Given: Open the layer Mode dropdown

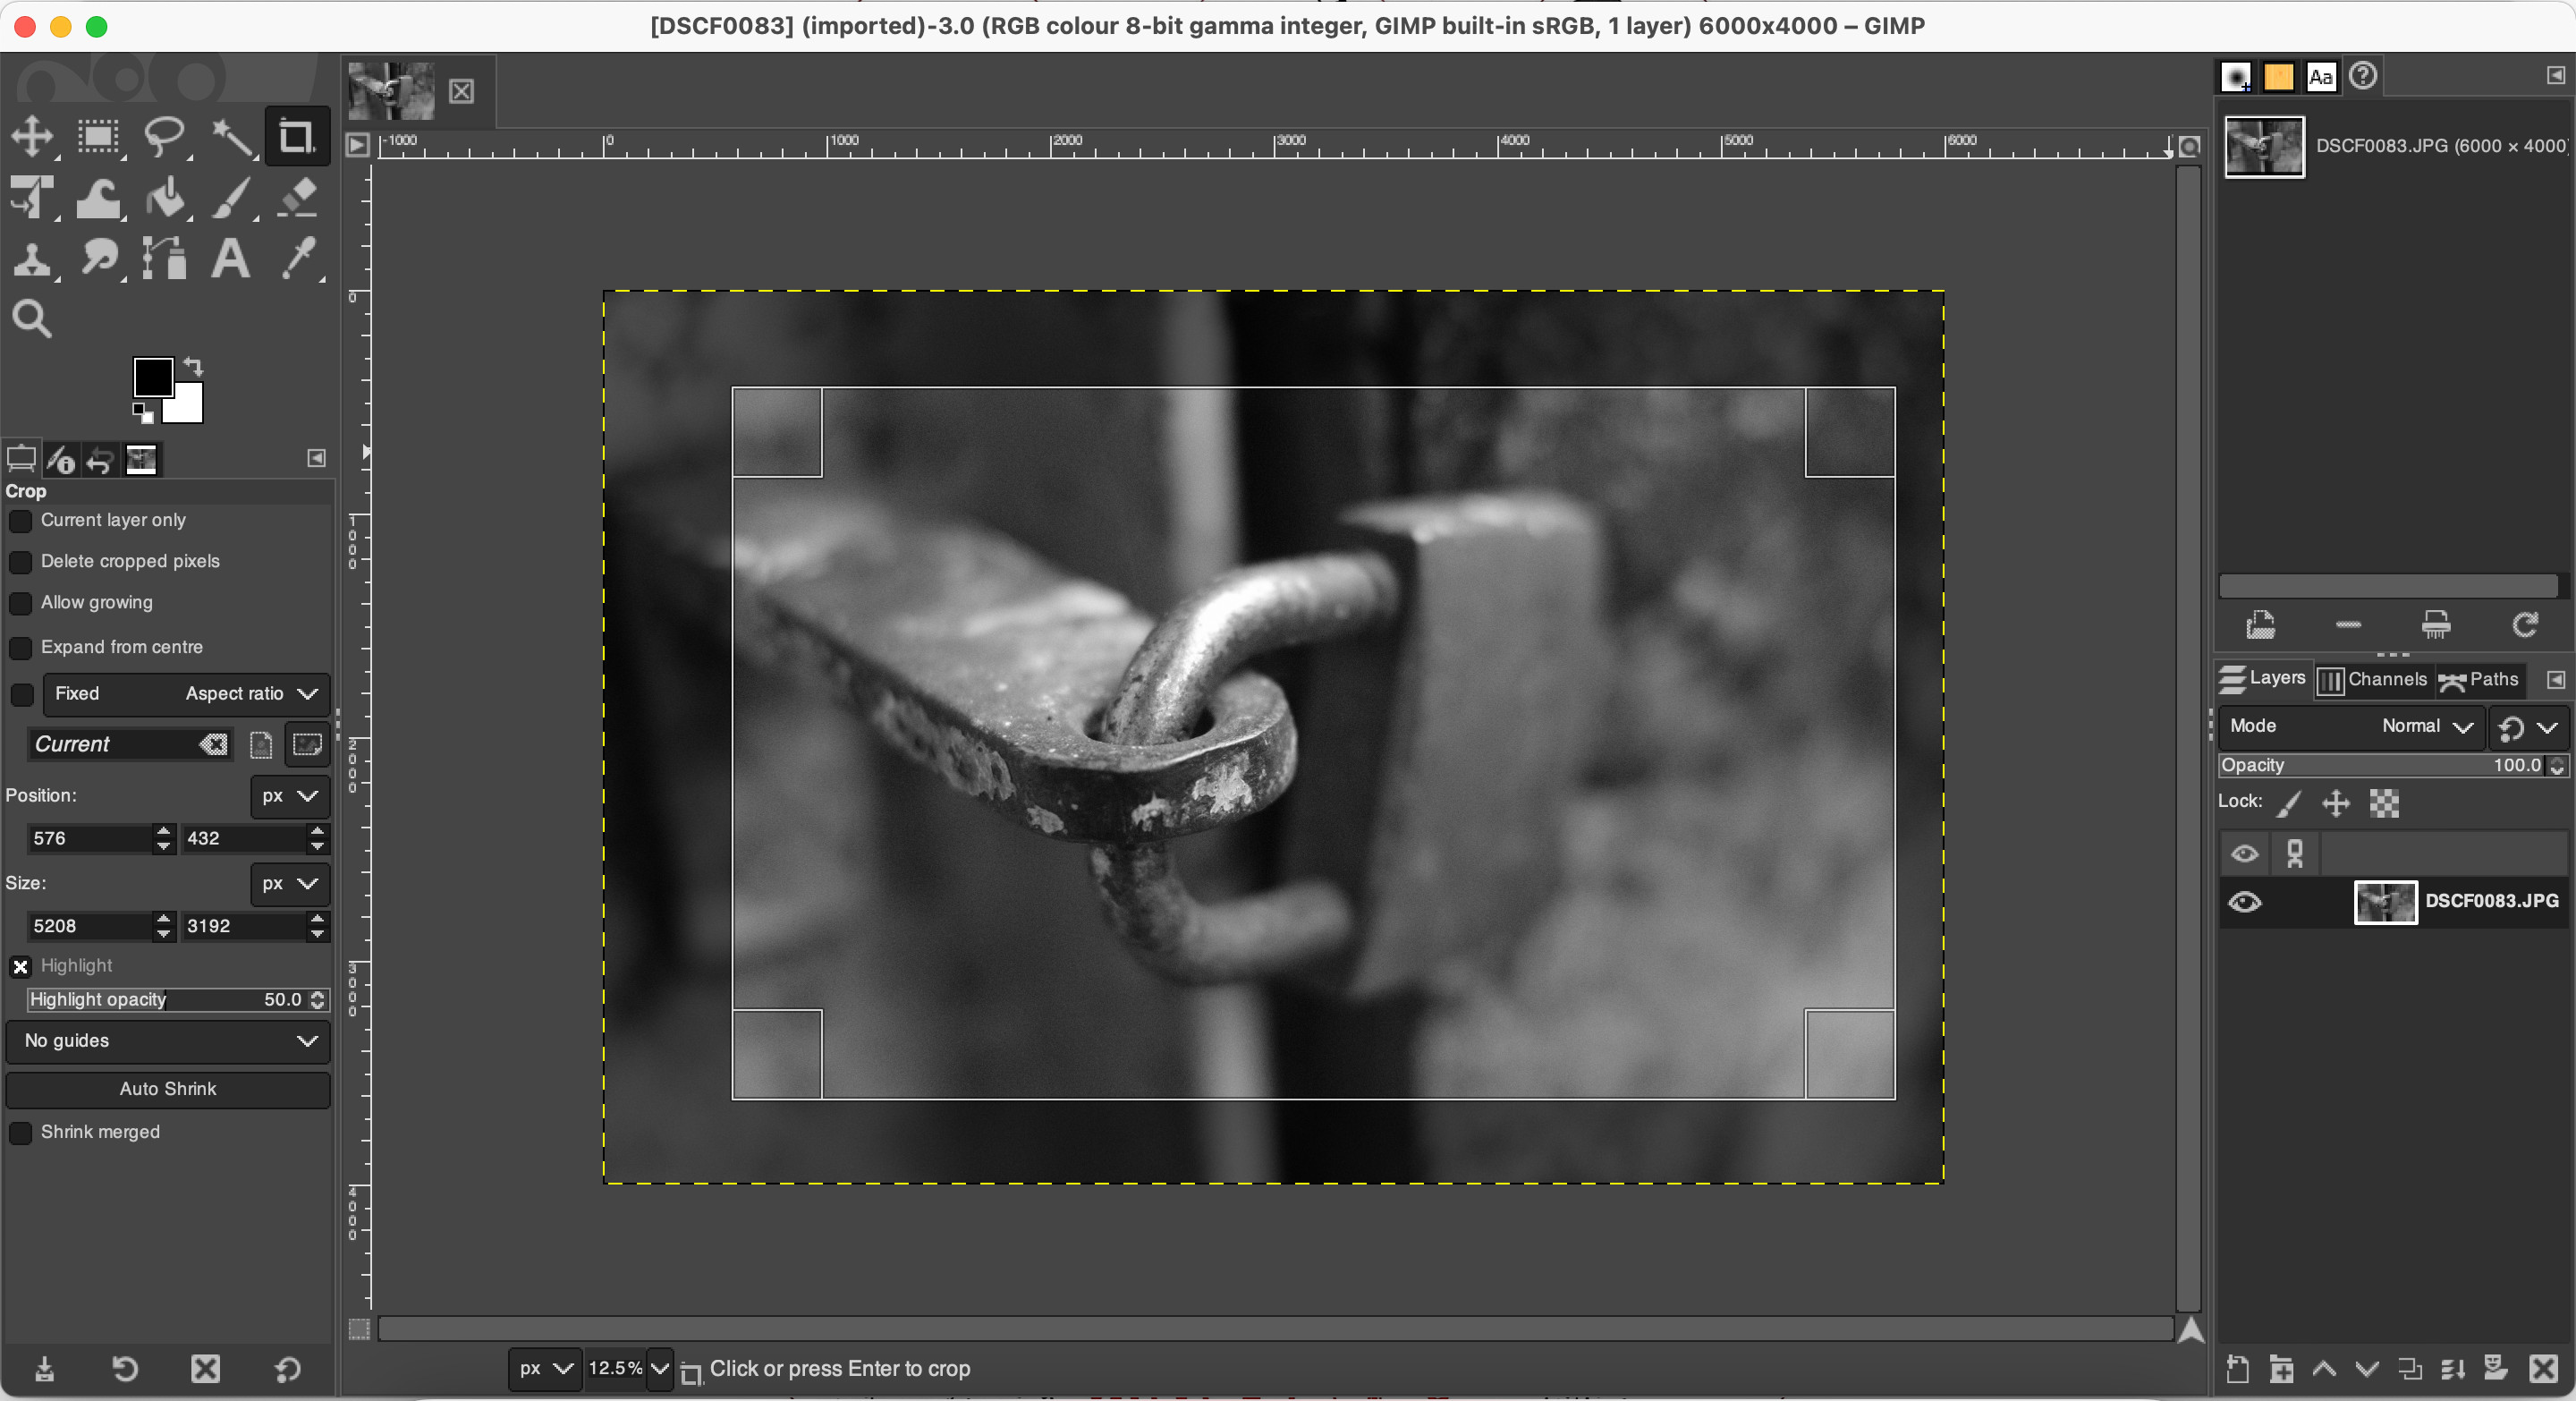Looking at the screenshot, I should click(x=2424, y=726).
